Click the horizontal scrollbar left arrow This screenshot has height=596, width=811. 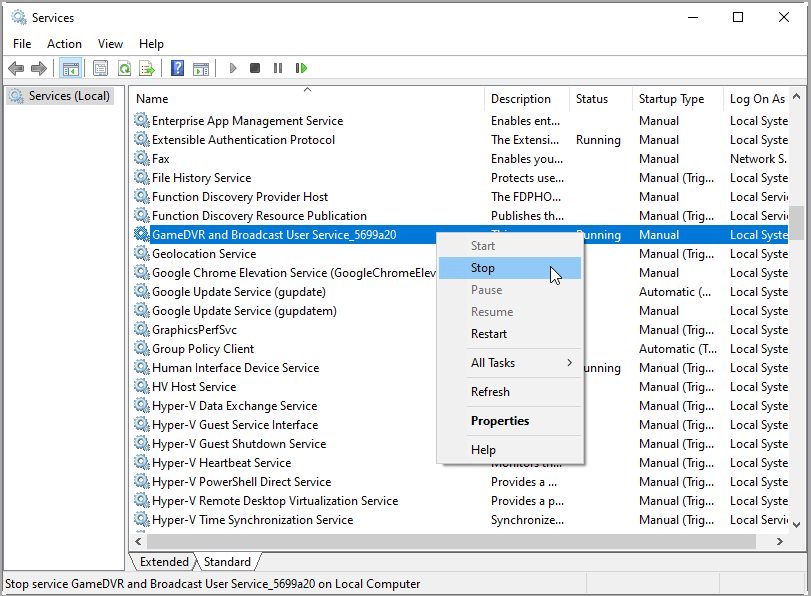pos(138,541)
